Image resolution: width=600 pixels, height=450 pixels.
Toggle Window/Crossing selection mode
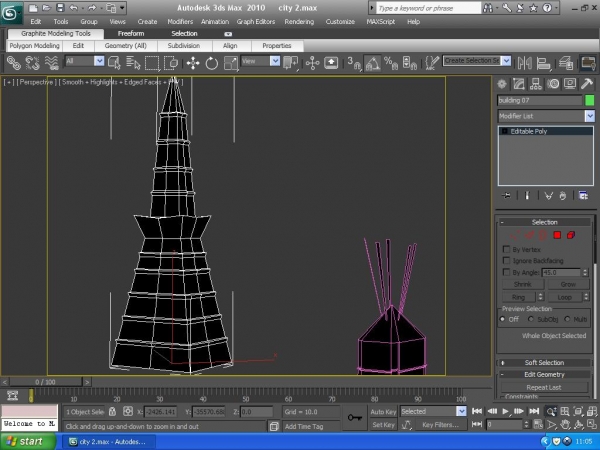tap(171, 62)
